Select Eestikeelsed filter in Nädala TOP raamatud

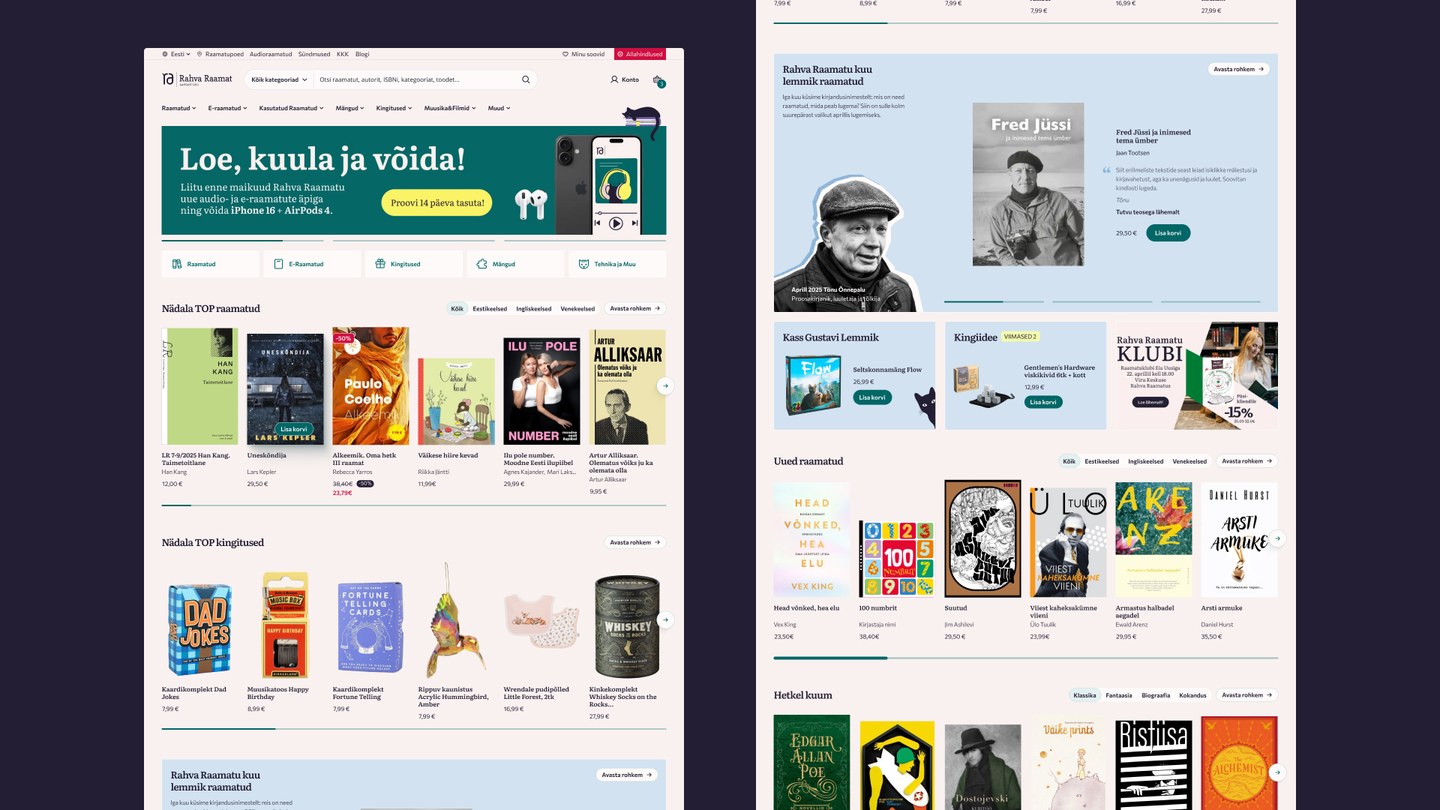click(x=490, y=309)
